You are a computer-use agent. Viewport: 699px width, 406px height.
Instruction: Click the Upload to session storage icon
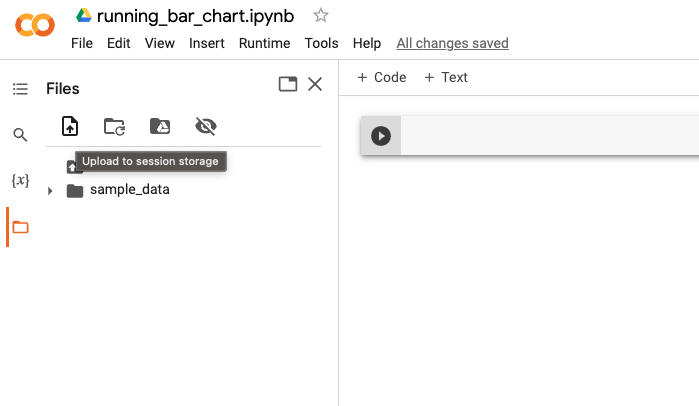(69, 126)
